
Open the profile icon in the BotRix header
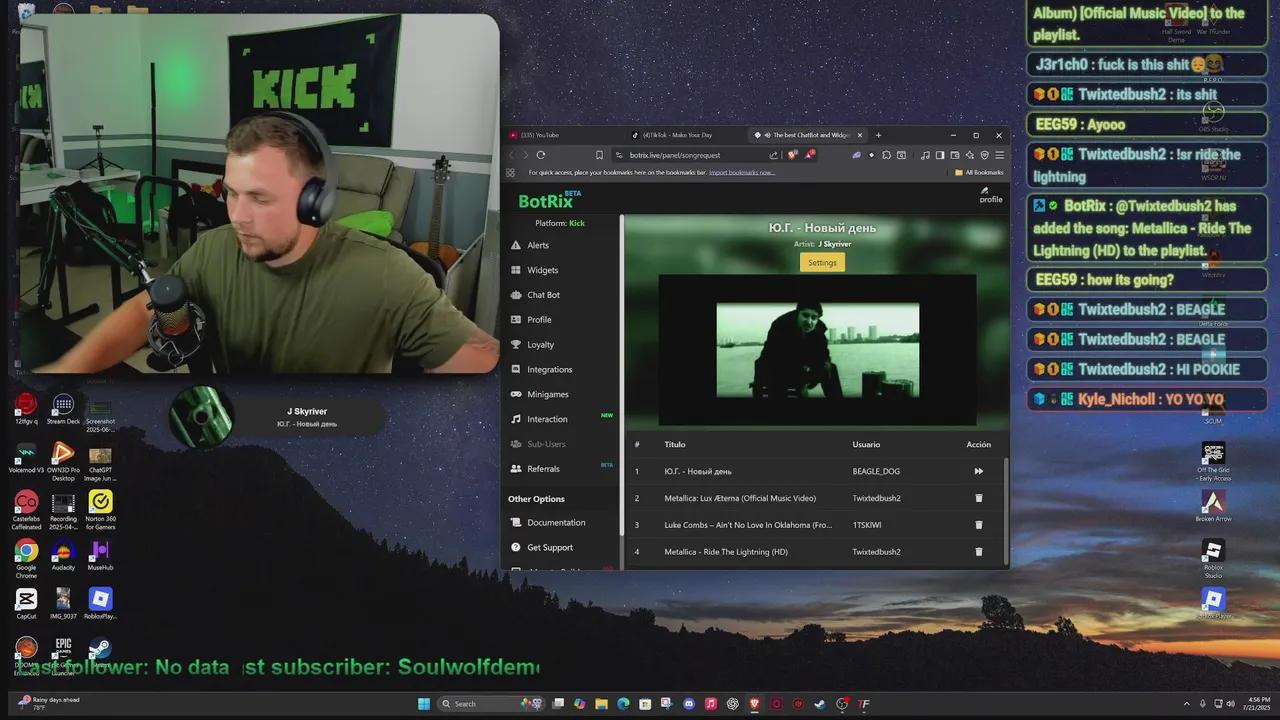pos(990,195)
